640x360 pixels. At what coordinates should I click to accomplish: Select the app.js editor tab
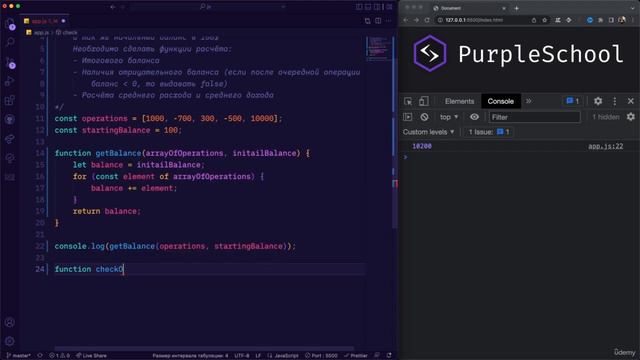coord(44,20)
